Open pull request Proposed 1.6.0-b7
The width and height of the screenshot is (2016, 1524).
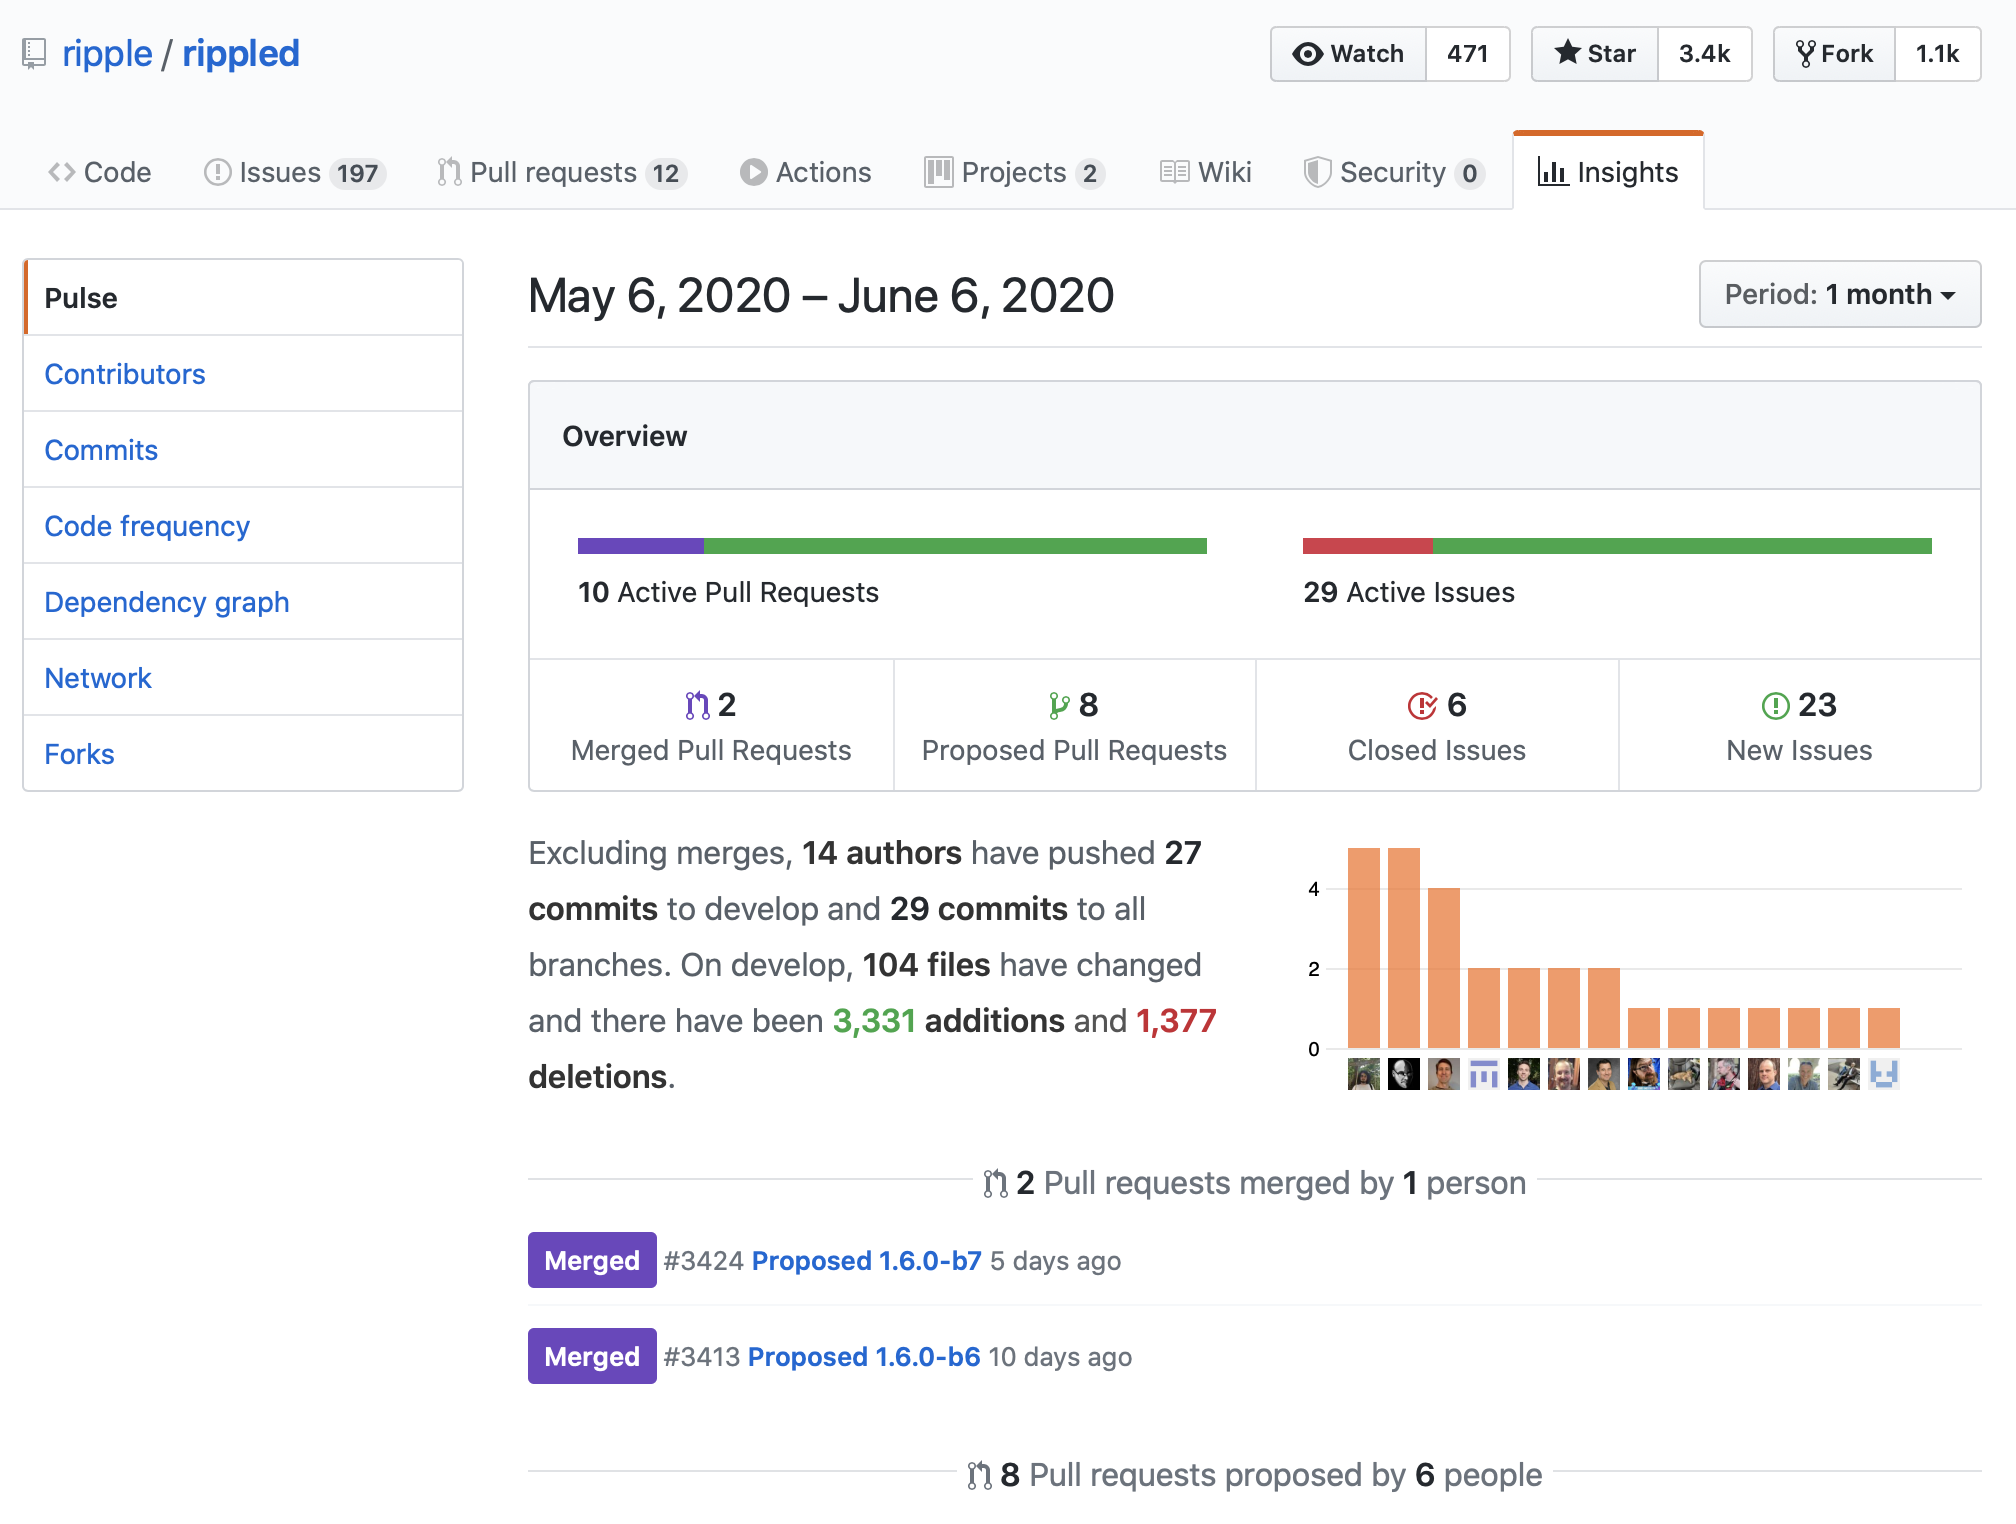tap(866, 1261)
